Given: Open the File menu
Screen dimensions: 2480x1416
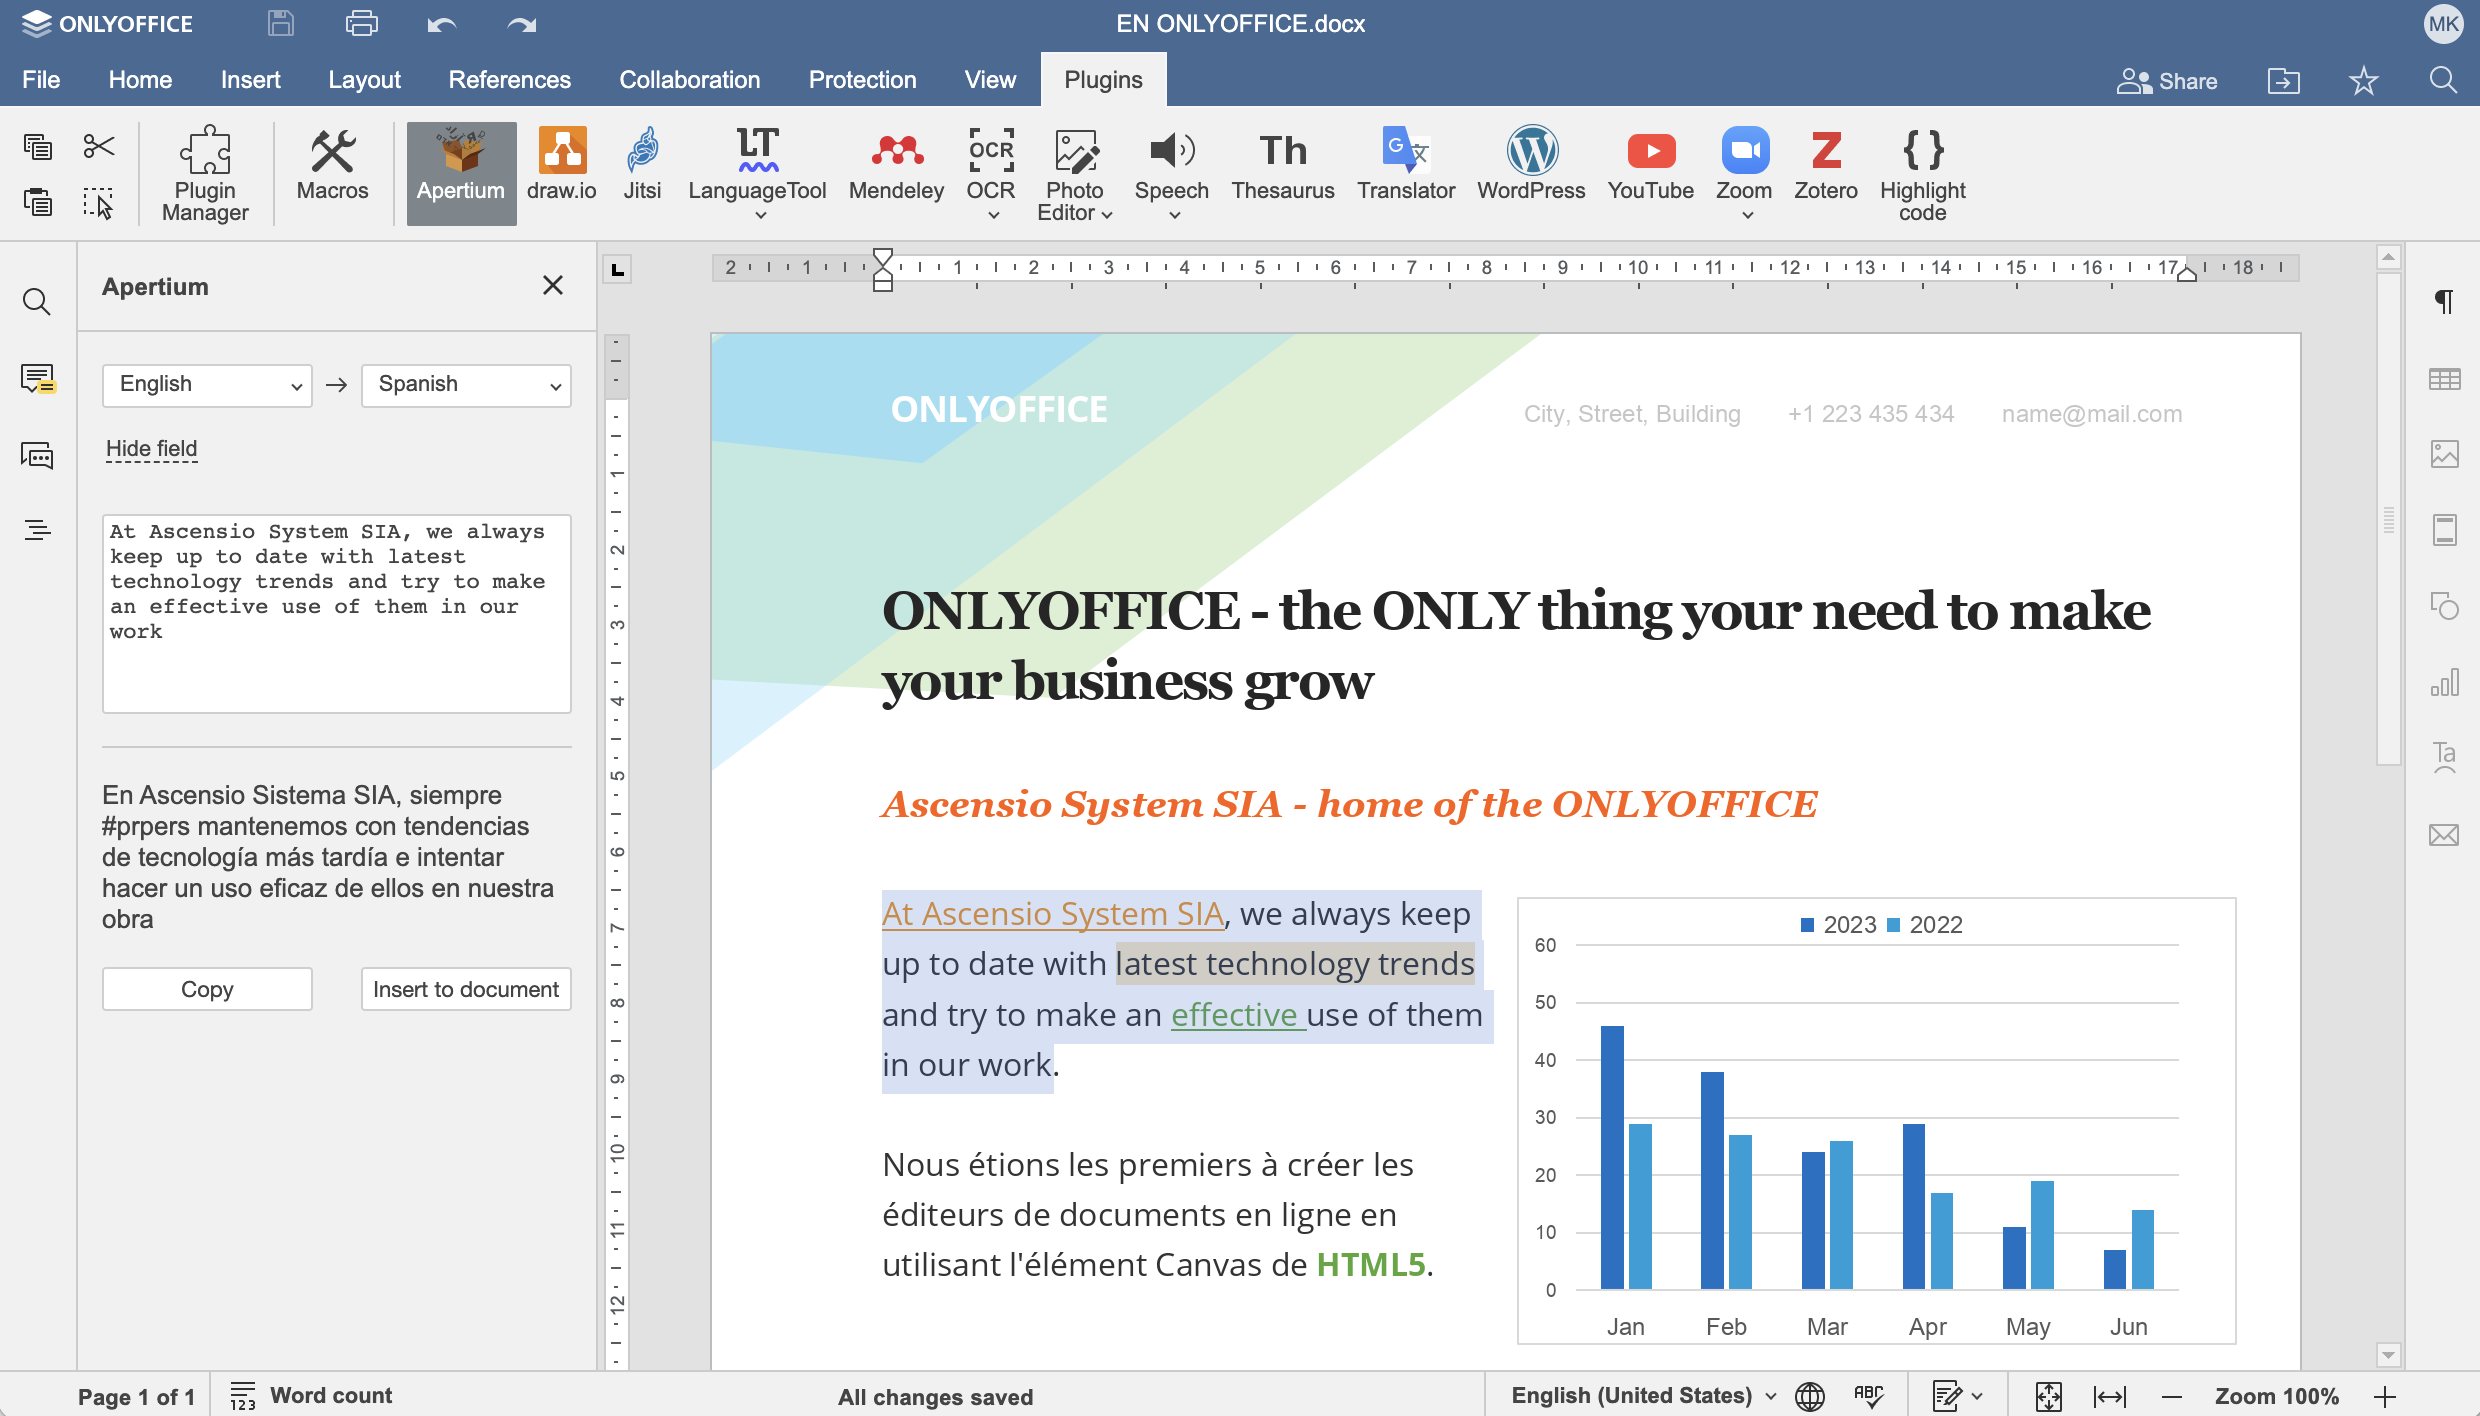Looking at the screenshot, I should tap(41, 80).
